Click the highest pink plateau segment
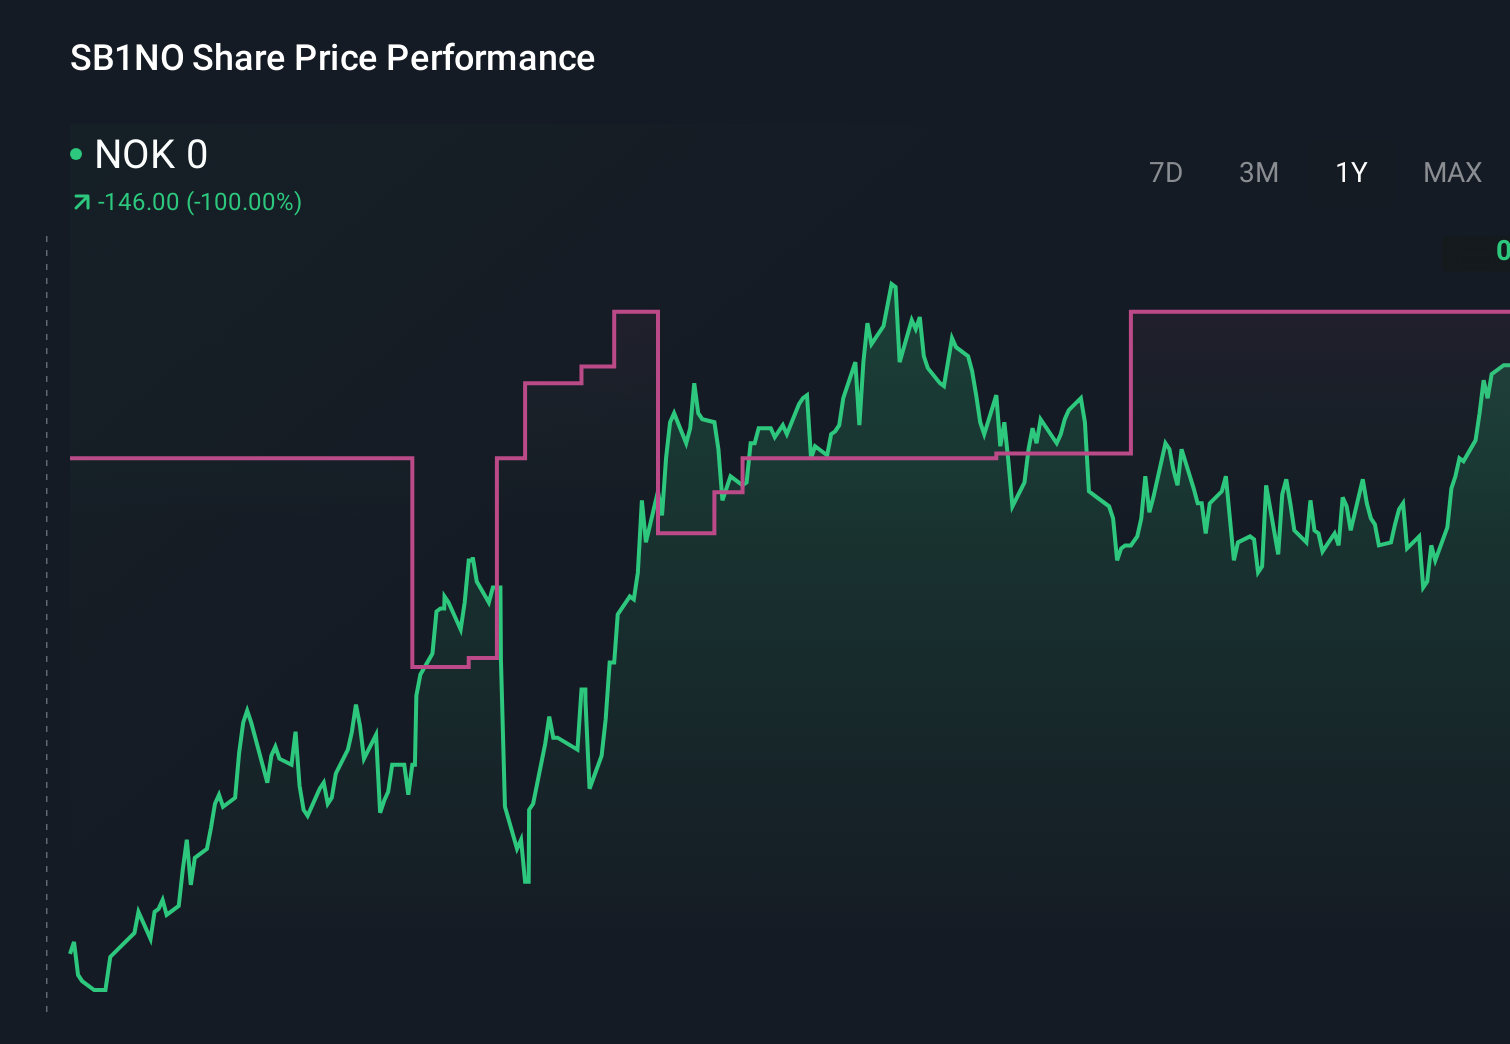The height and width of the screenshot is (1044, 1510). (x=635, y=313)
